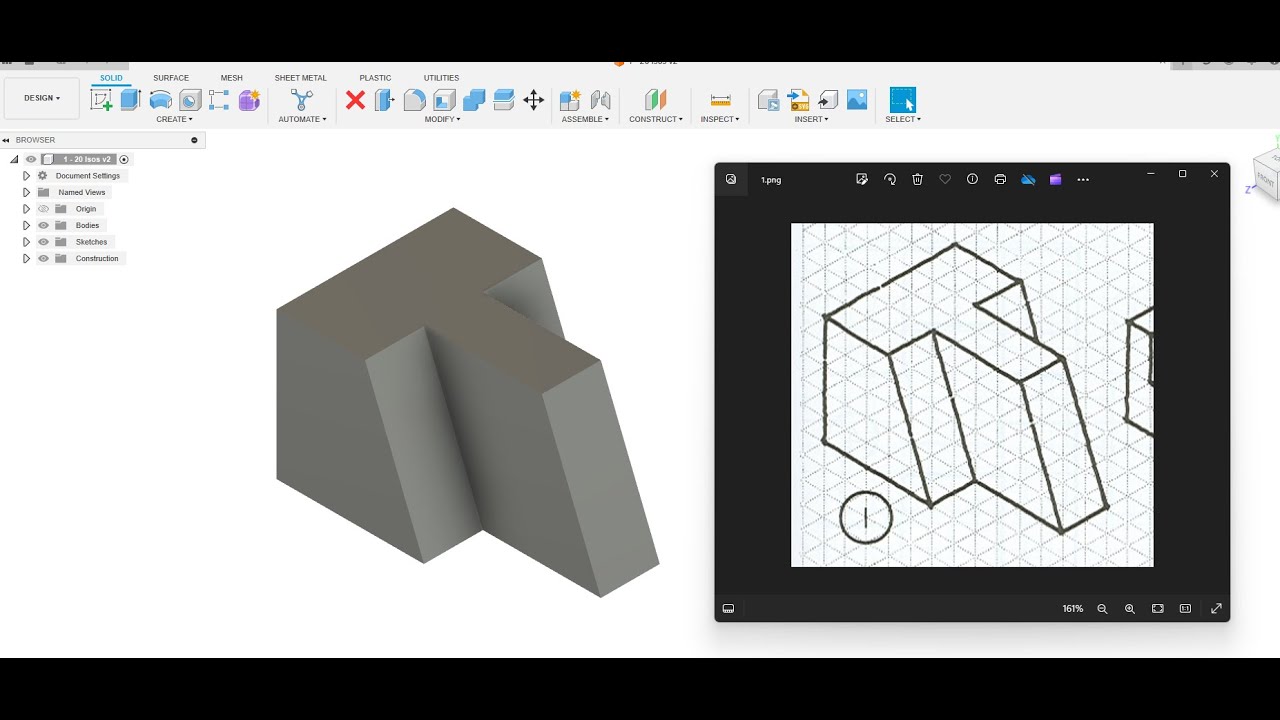This screenshot has height=720, width=1280.
Task: Open the Automate dropdown menu
Action: pos(302,119)
